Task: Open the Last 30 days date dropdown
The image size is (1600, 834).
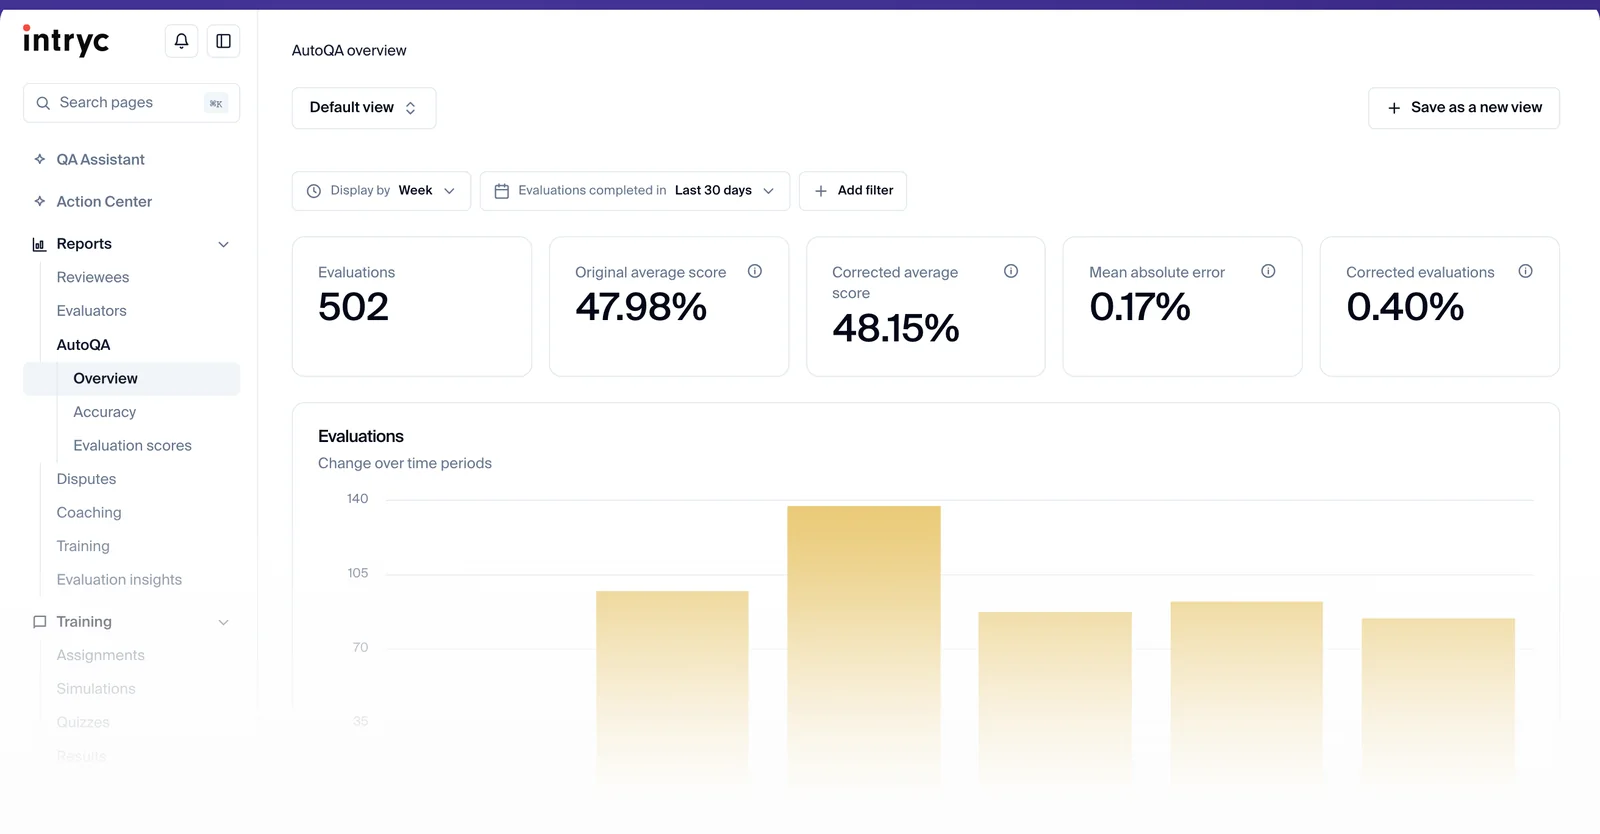Action: [x=635, y=191]
